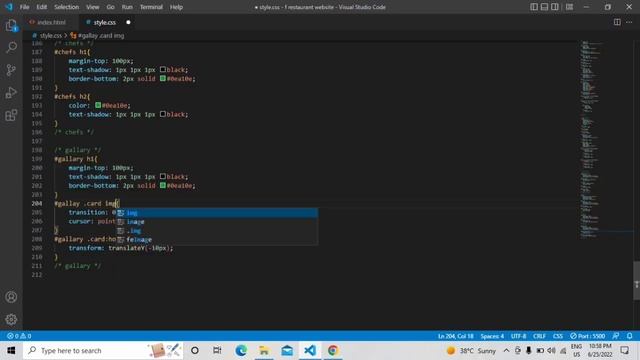Open the Cortana circle on taskbar
640x360 pixels.
tap(195, 350)
